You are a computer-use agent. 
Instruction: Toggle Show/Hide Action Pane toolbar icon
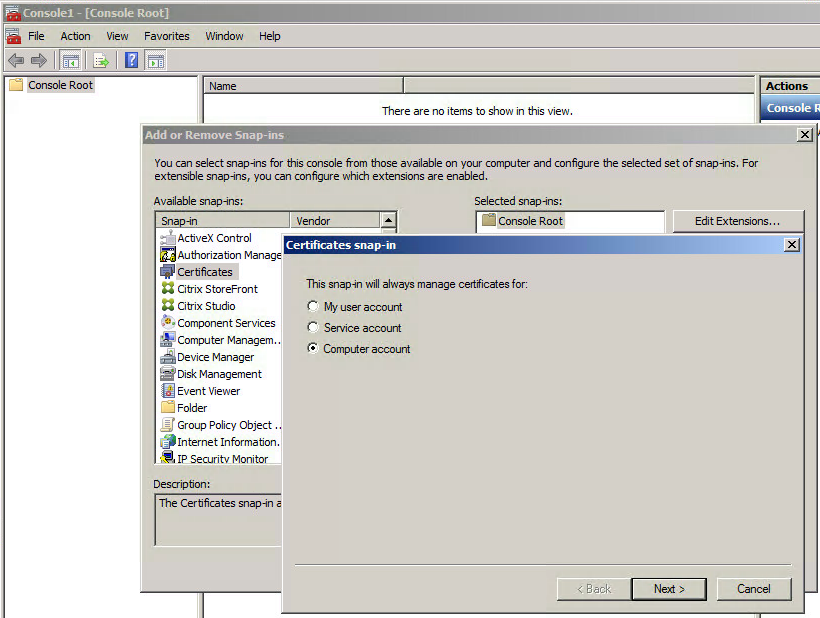click(x=155, y=61)
